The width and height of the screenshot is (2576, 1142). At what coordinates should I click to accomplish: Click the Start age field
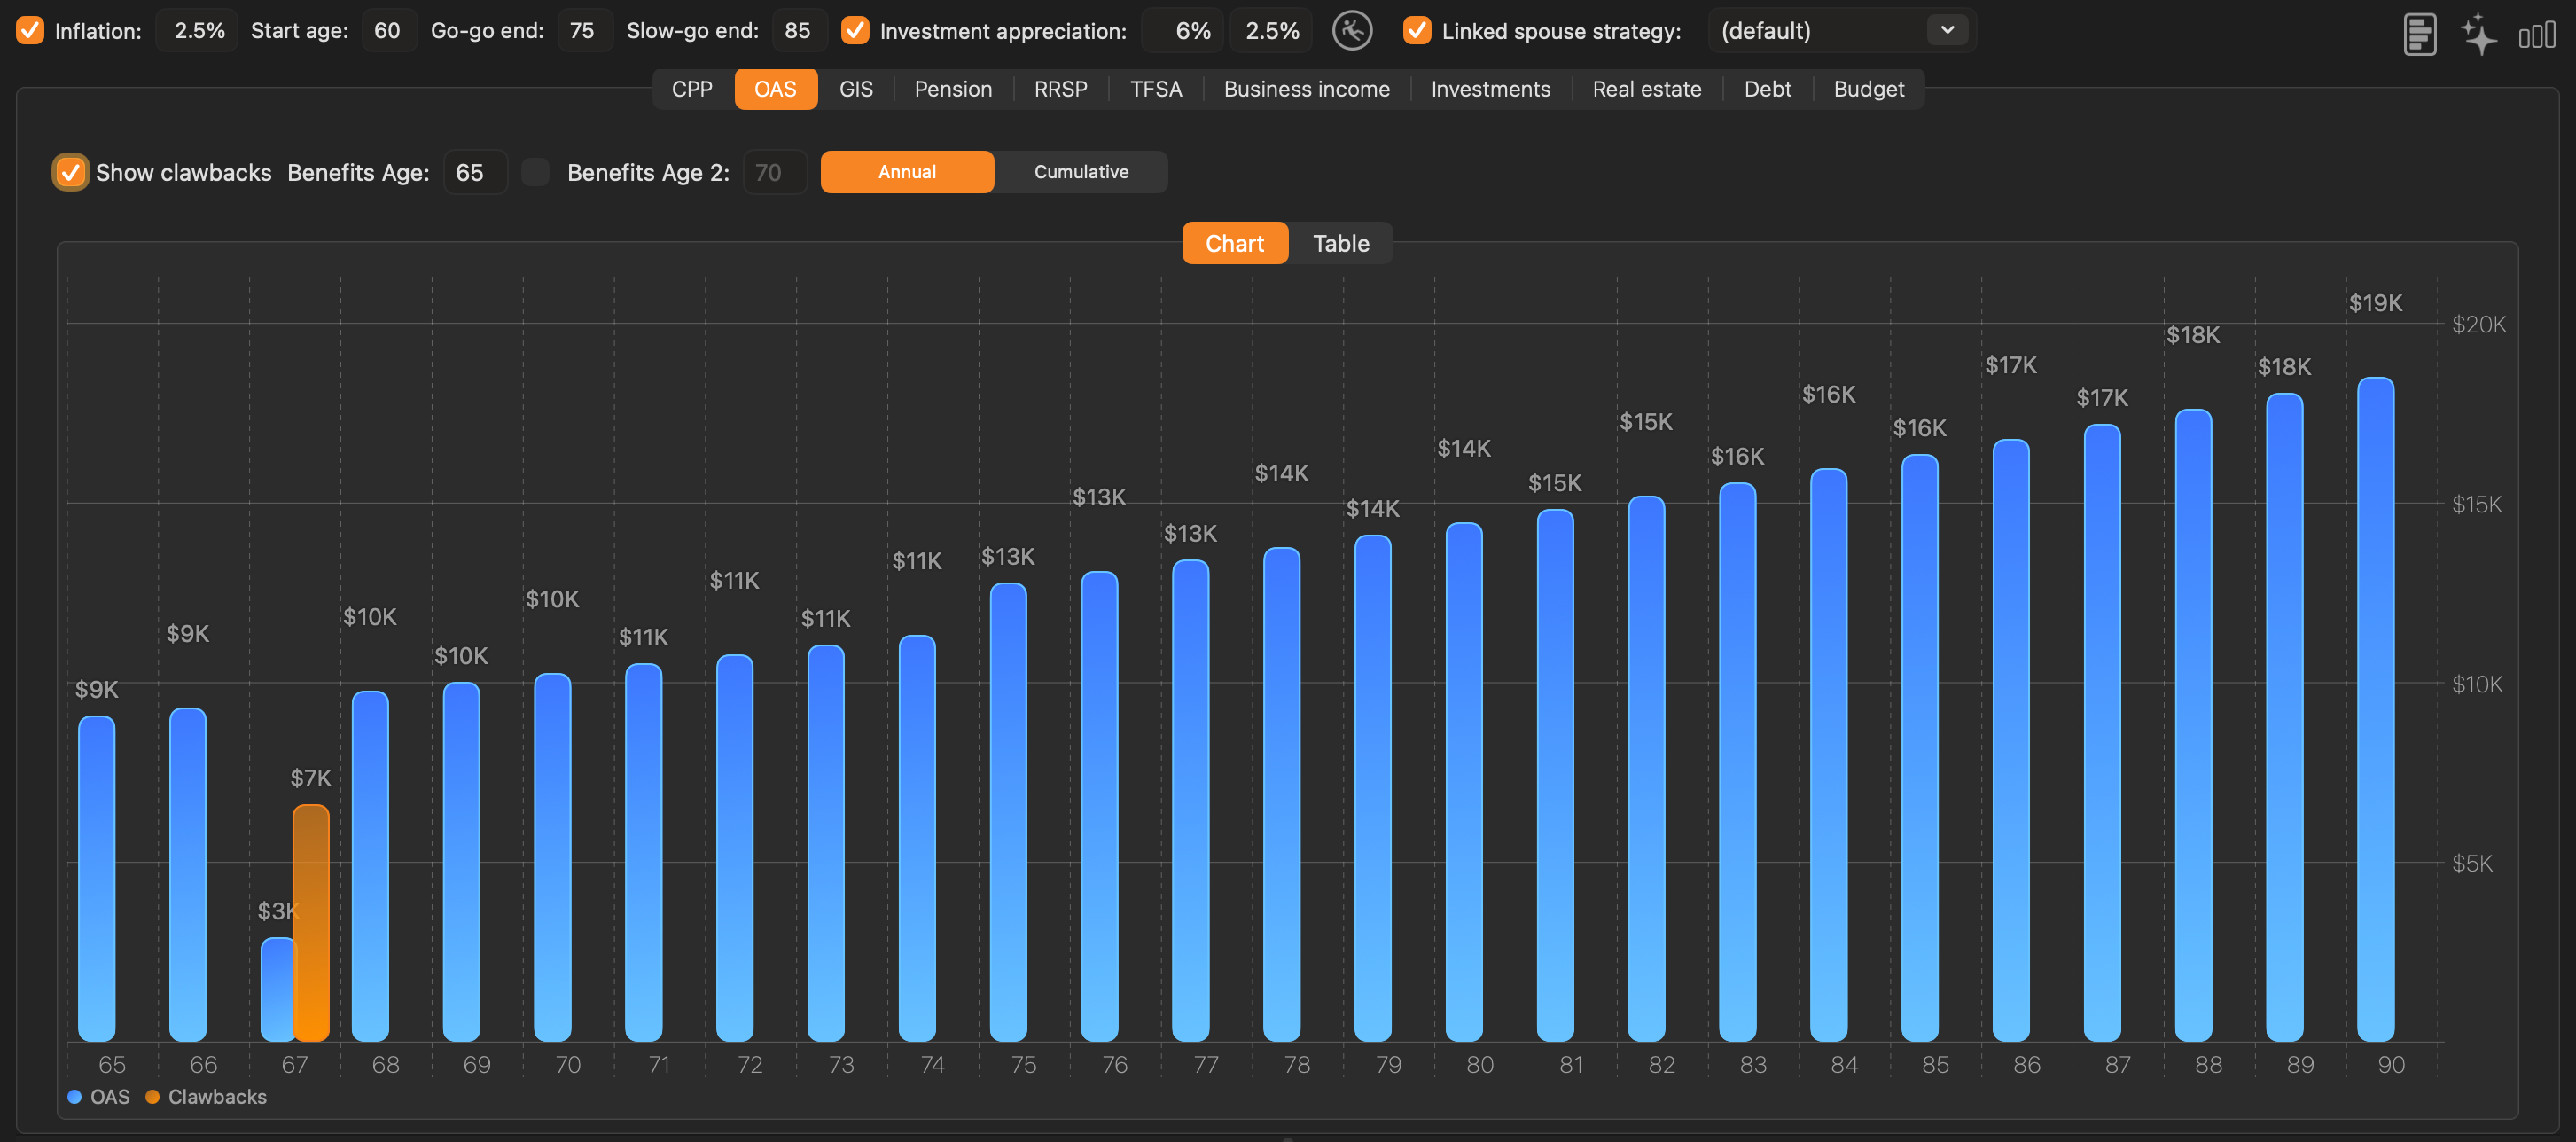point(388,31)
